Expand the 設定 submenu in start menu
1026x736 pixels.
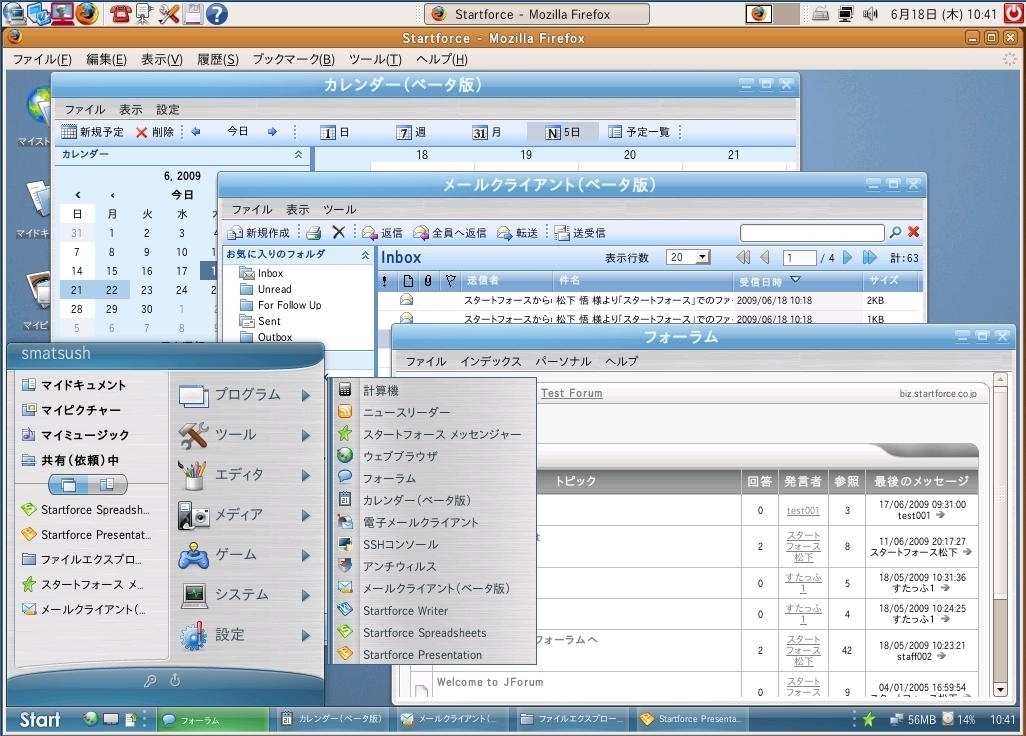(x=246, y=635)
